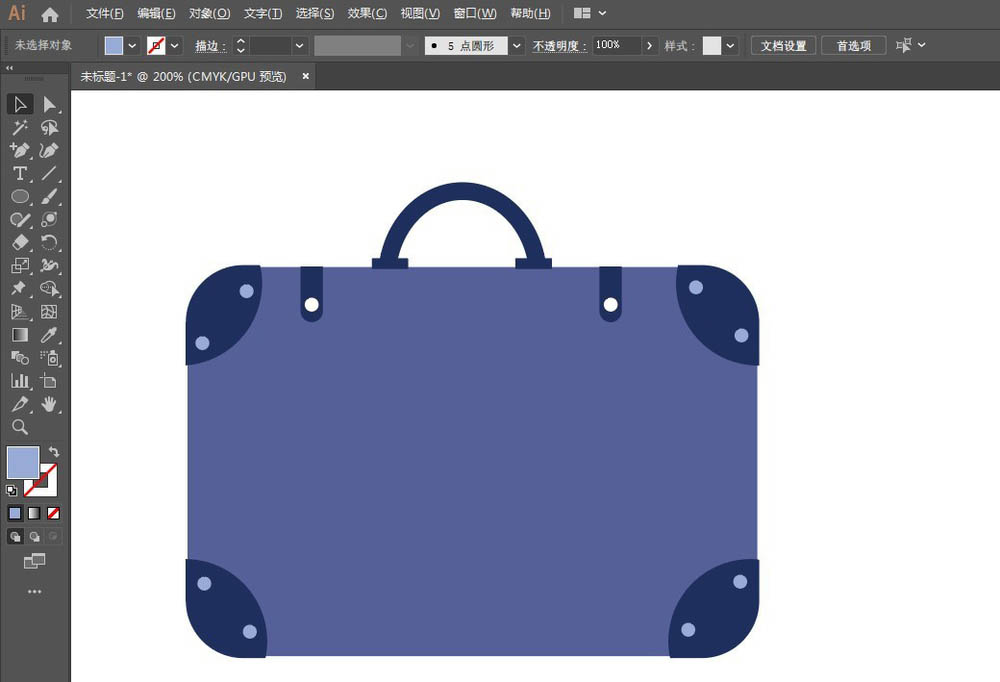Click the 文档设置 button
1000x682 pixels.
tap(783, 45)
